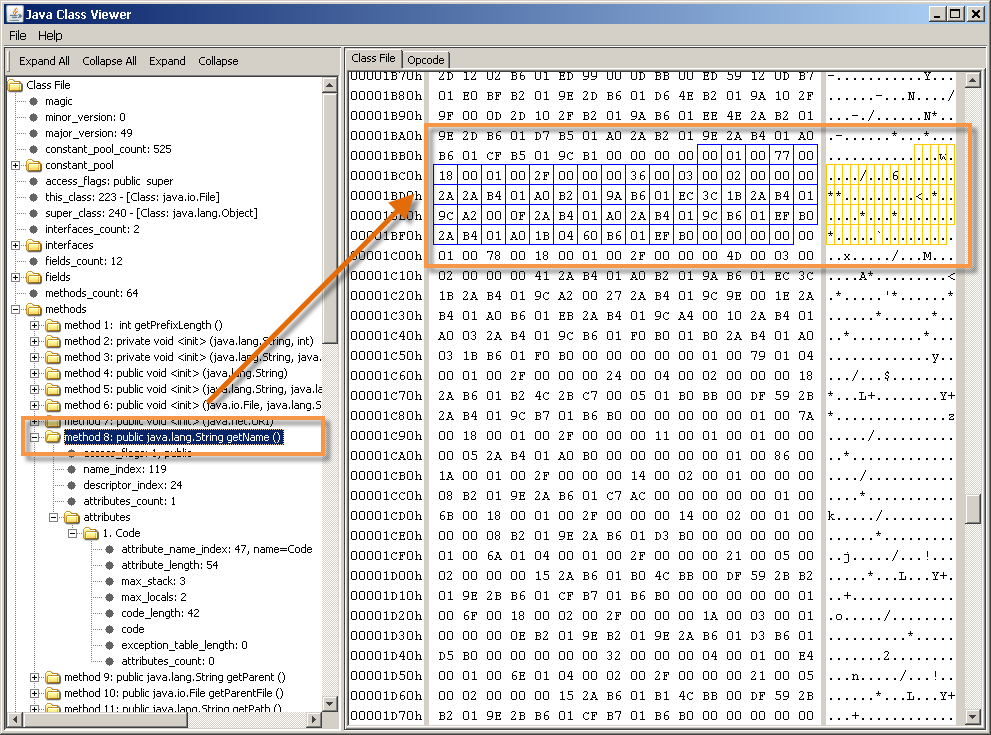This screenshot has height=735, width=991.
Task: Select max_stack: 3 entry
Action: point(154,581)
